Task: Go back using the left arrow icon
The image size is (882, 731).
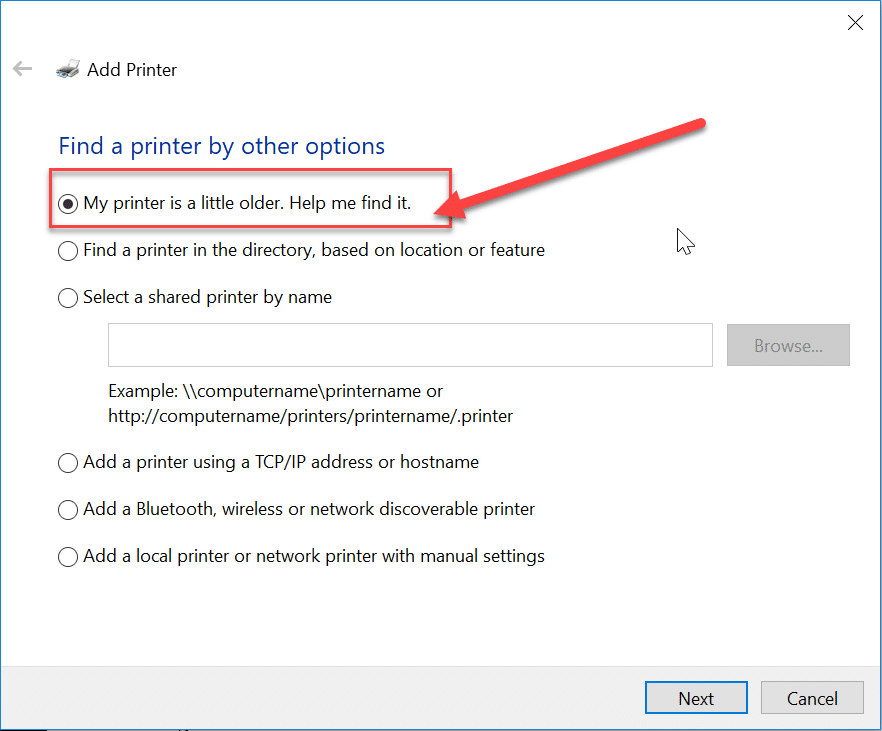Action: coord(22,69)
